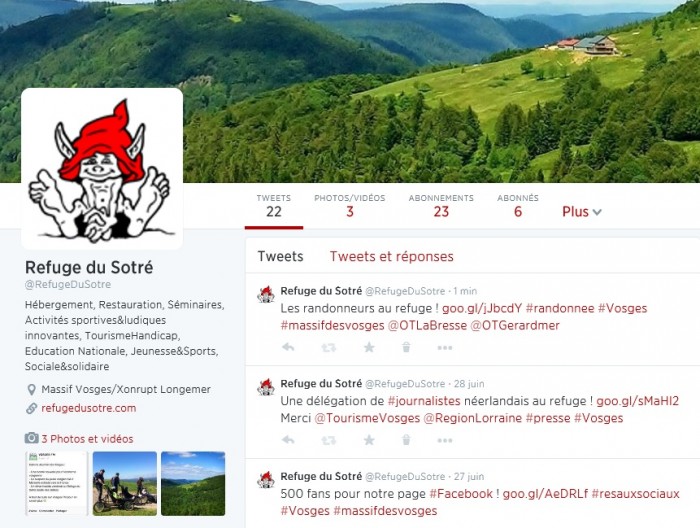Viewport: 700px width, 528px height.
Task: Open more options on journalistes tweet
Action: [x=445, y=441]
